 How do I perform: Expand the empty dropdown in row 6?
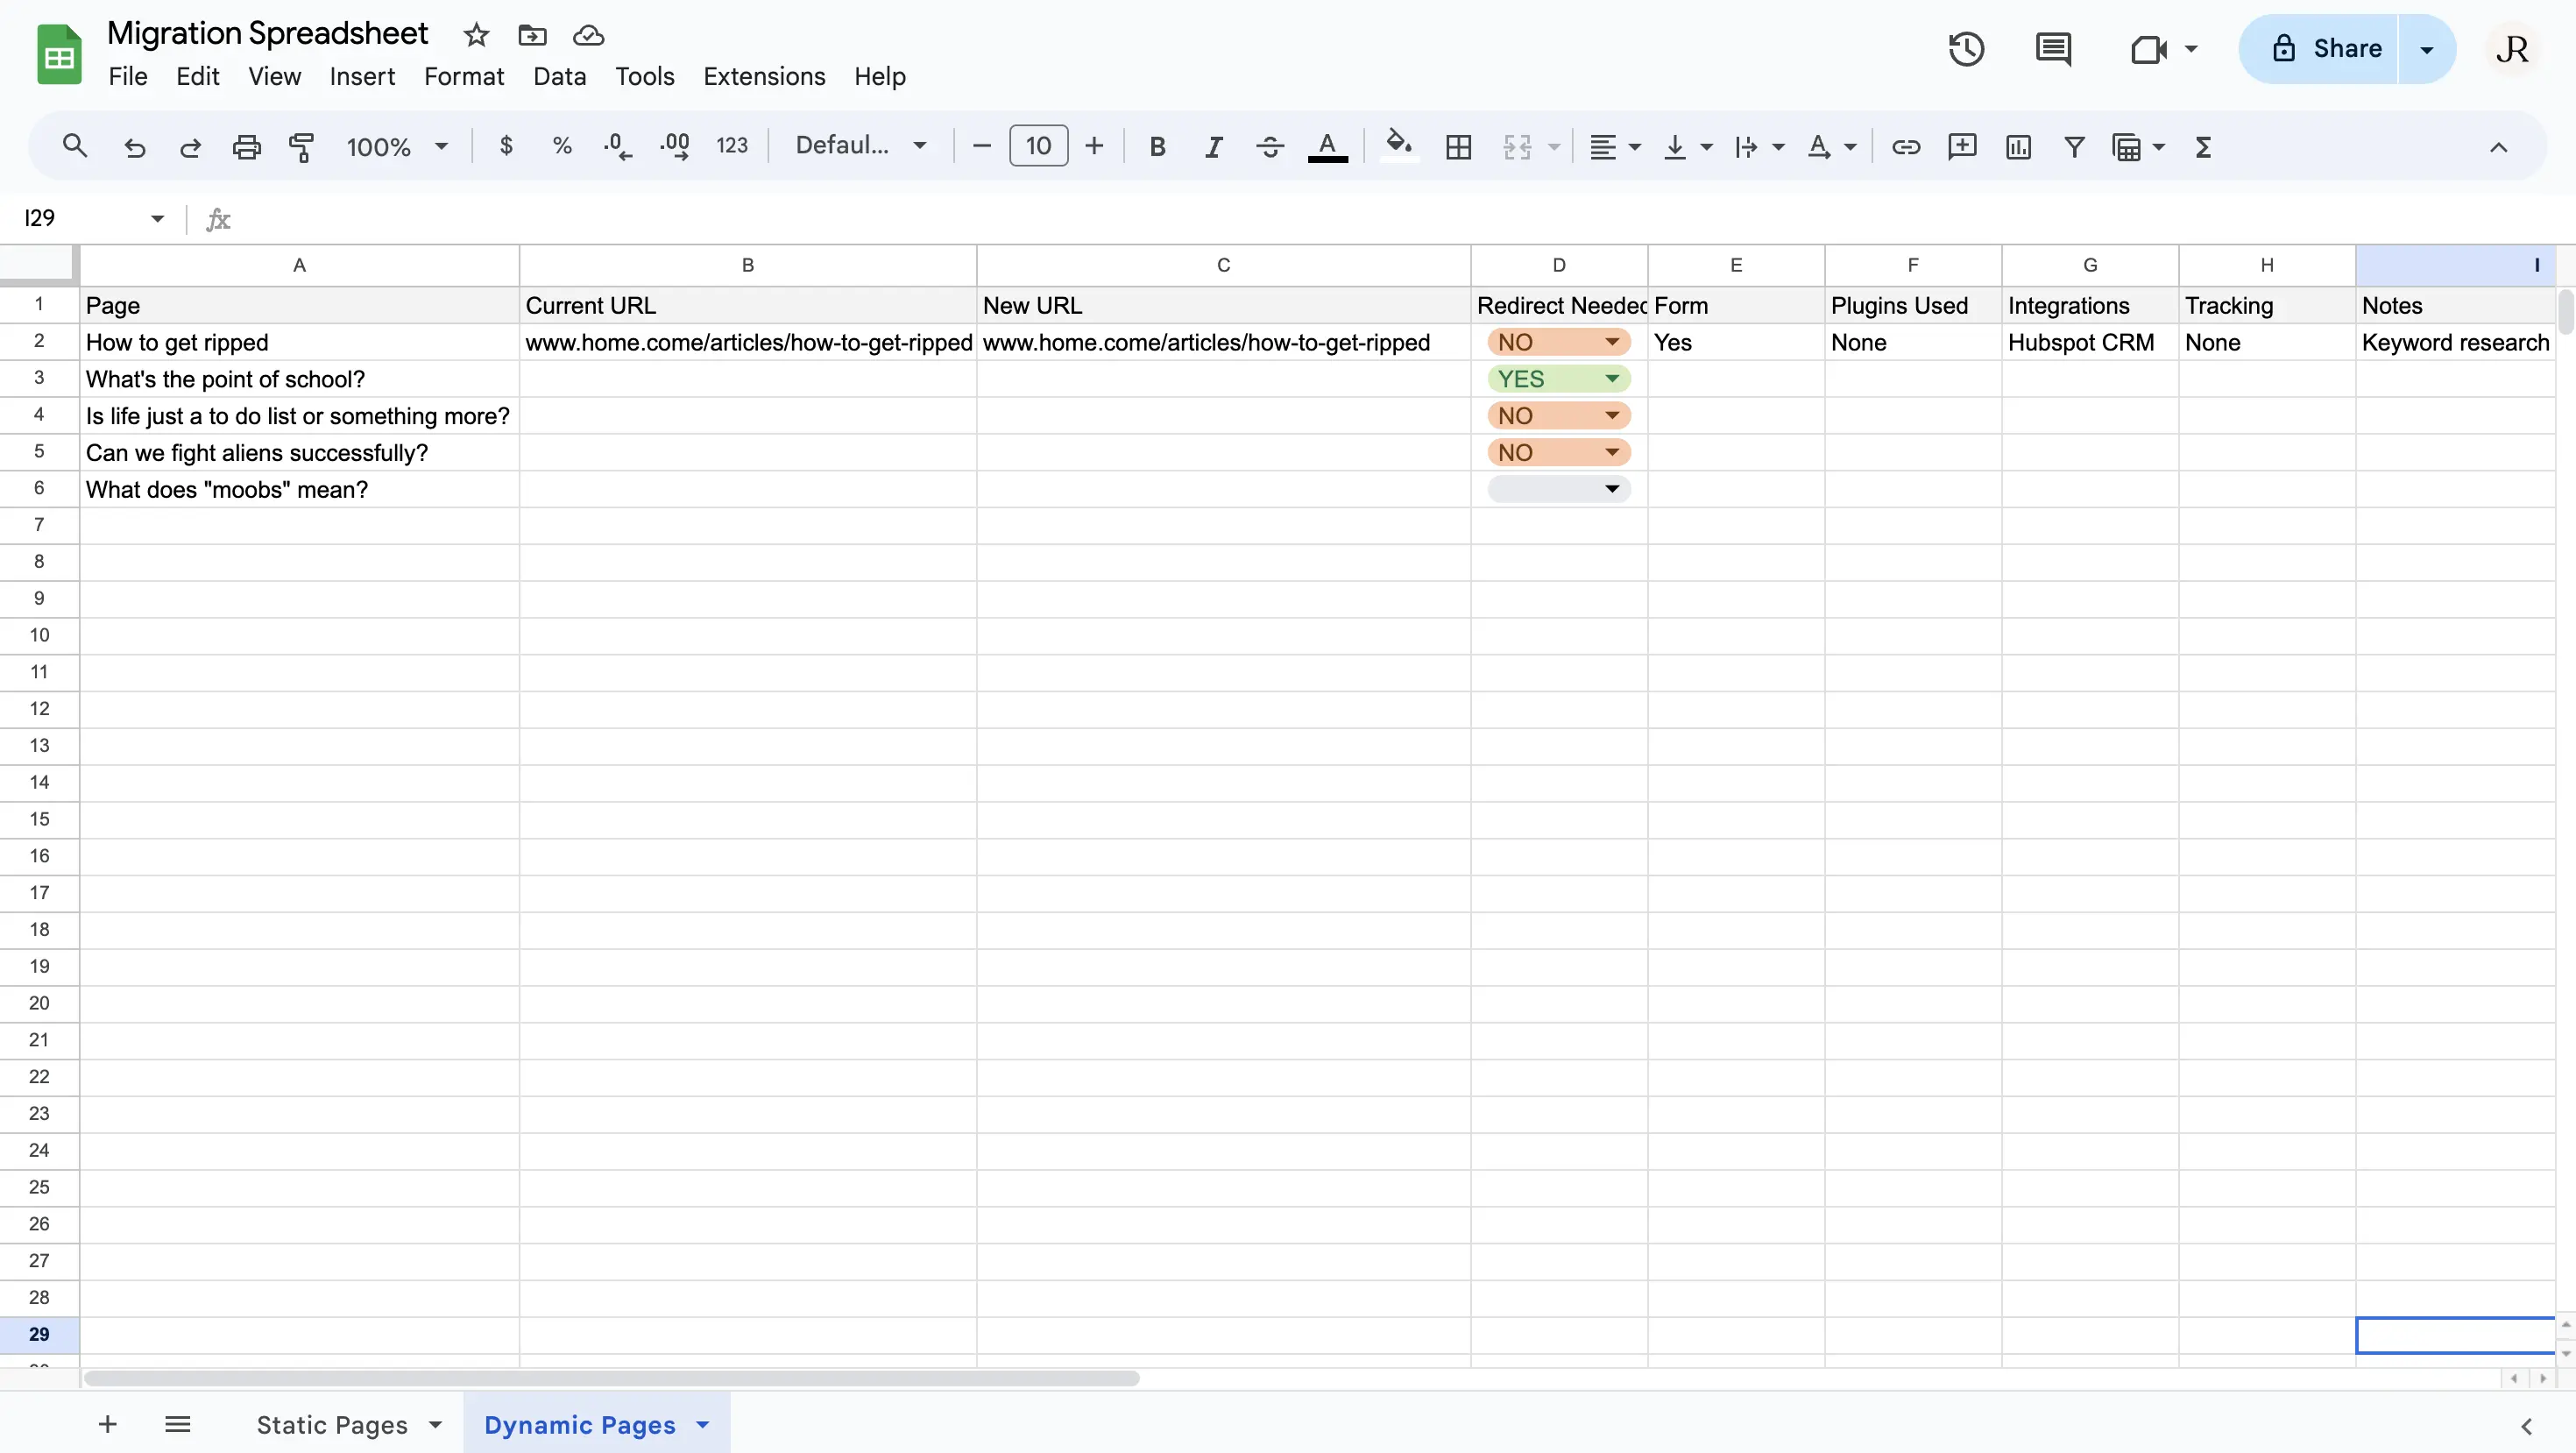pyautogui.click(x=1559, y=489)
